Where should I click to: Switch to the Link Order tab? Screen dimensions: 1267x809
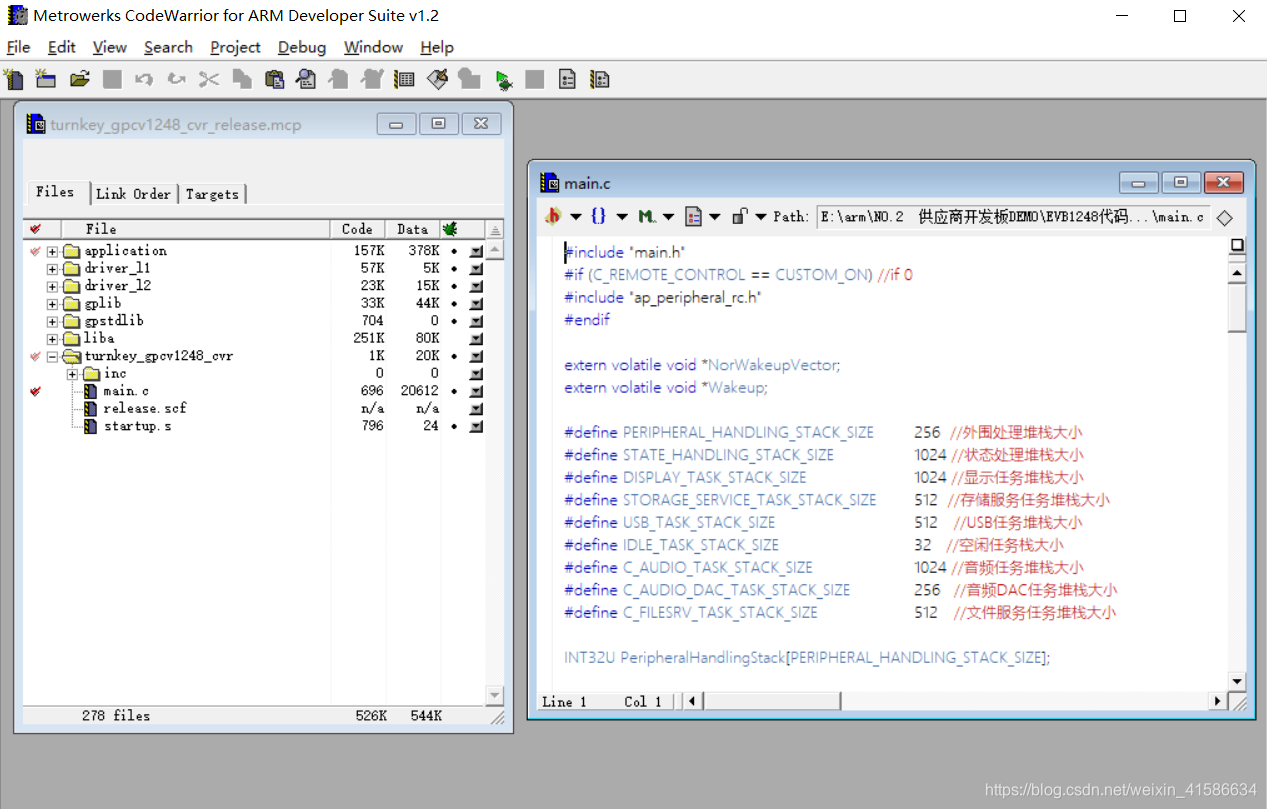(x=134, y=194)
